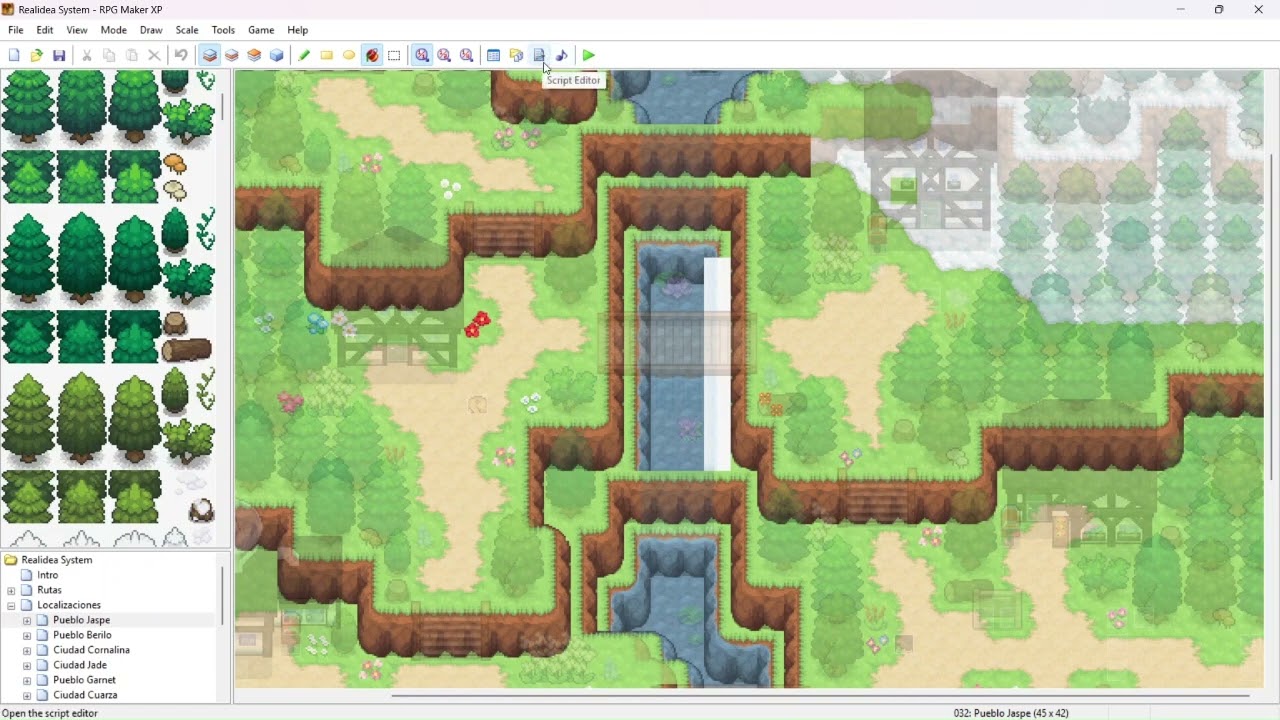Open project using the folder toolbar icon
The width and height of the screenshot is (1280, 720).
click(x=36, y=56)
